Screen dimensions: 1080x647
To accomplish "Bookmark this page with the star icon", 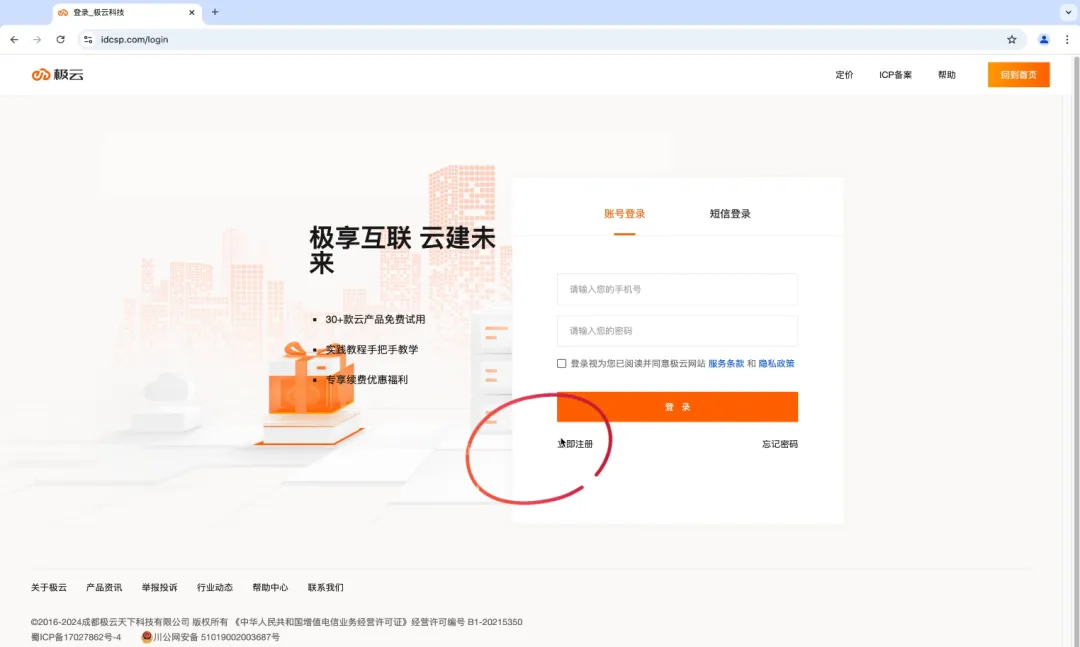I will [x=1012, y=39].
